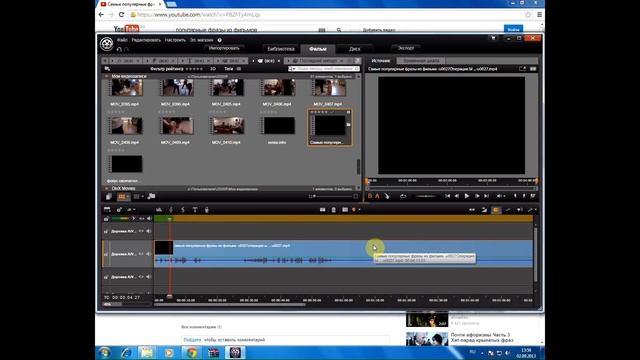Click the library tree toggle icon left of rating filter
640x360 pixels.
107,69
